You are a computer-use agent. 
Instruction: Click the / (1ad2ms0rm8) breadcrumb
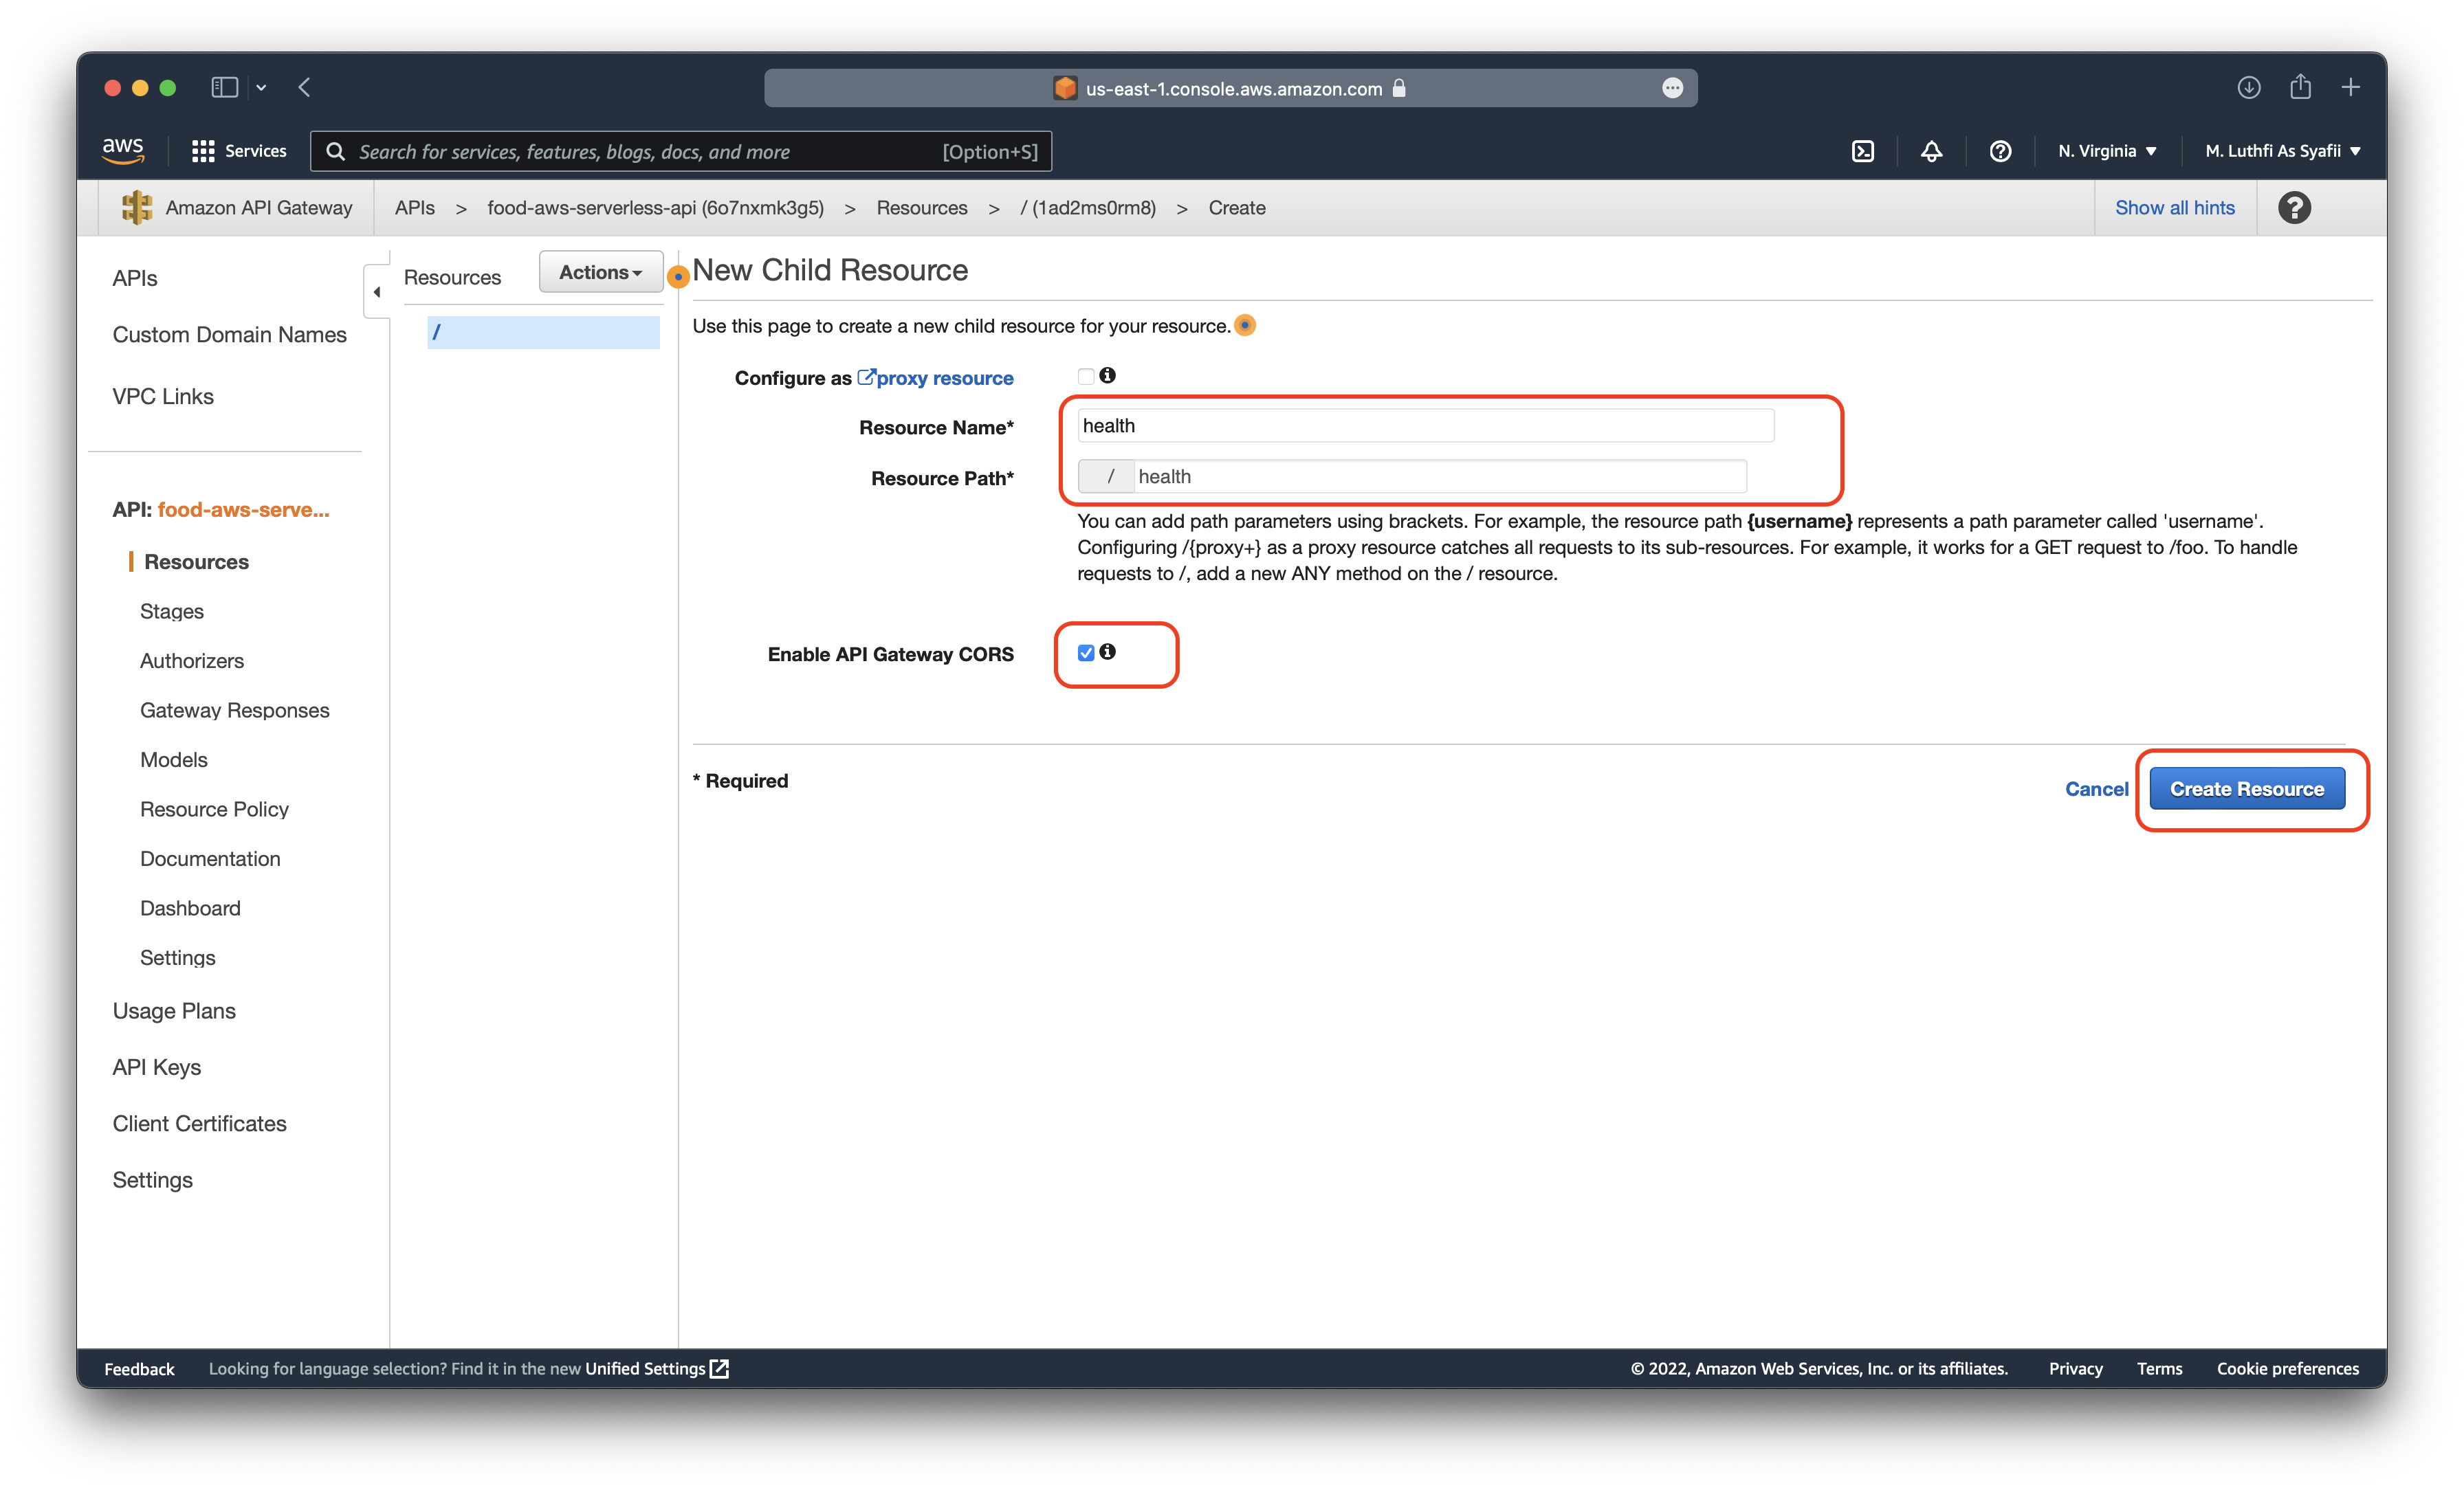(x=1088, y=208)
